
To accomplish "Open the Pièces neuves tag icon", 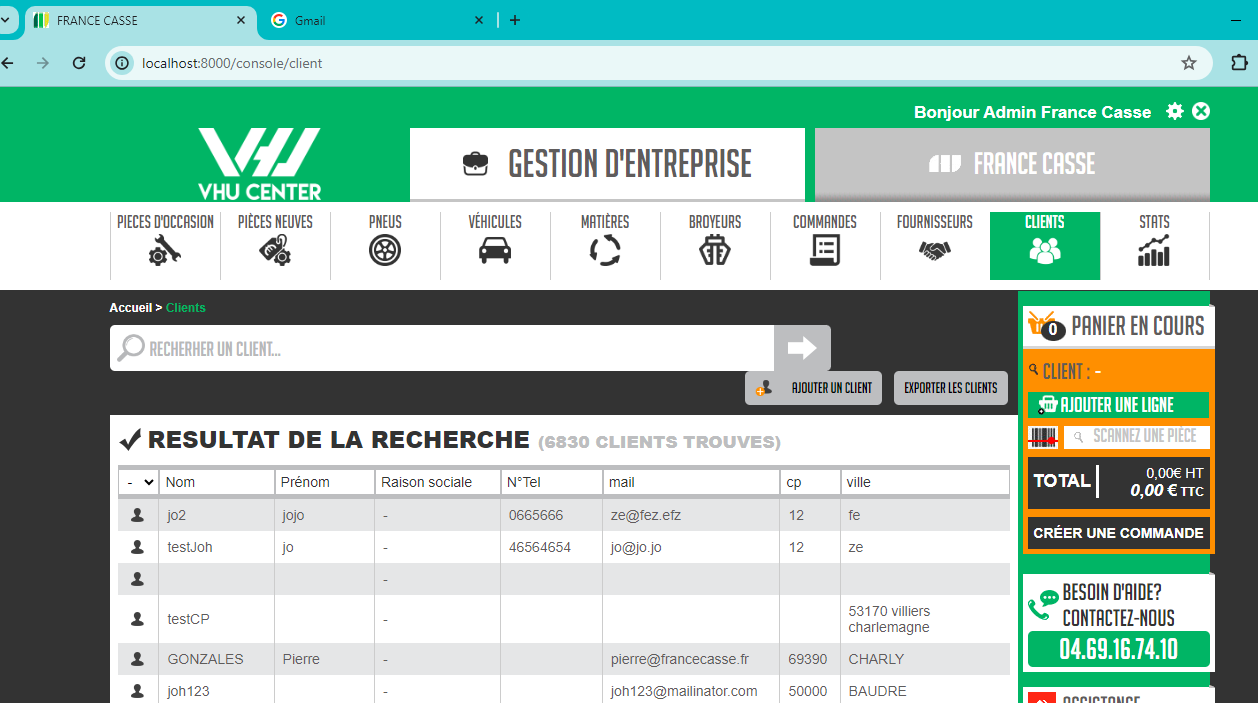I will (x=275, y=250).
